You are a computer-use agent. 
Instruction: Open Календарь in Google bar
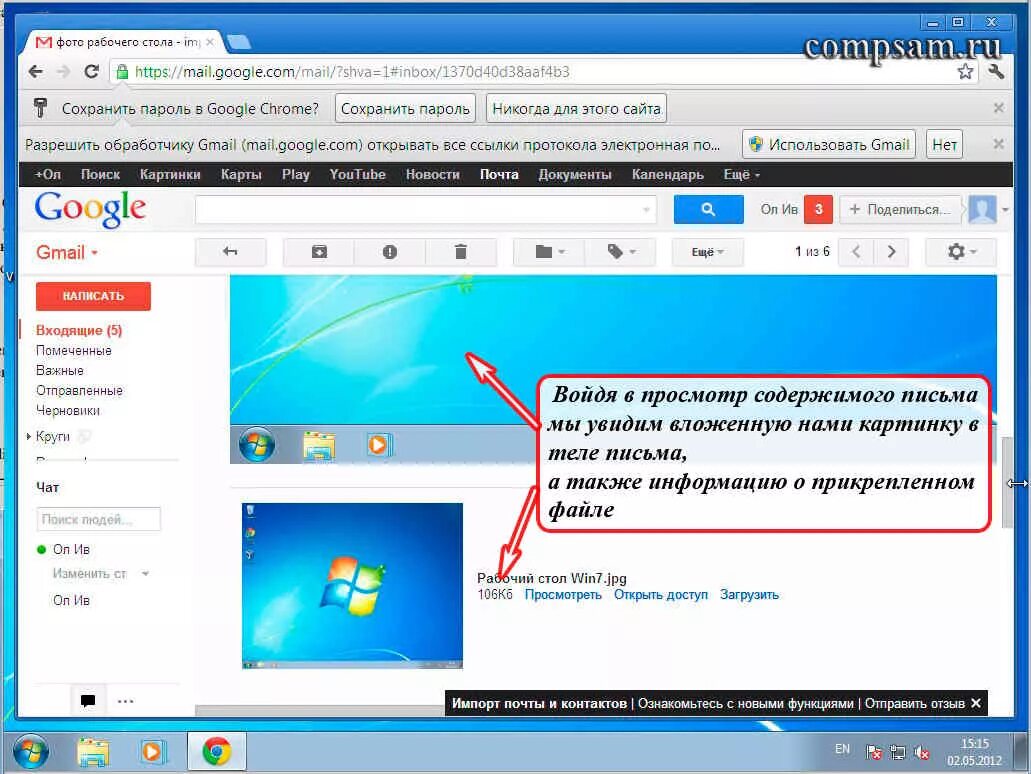pos(667,174)
